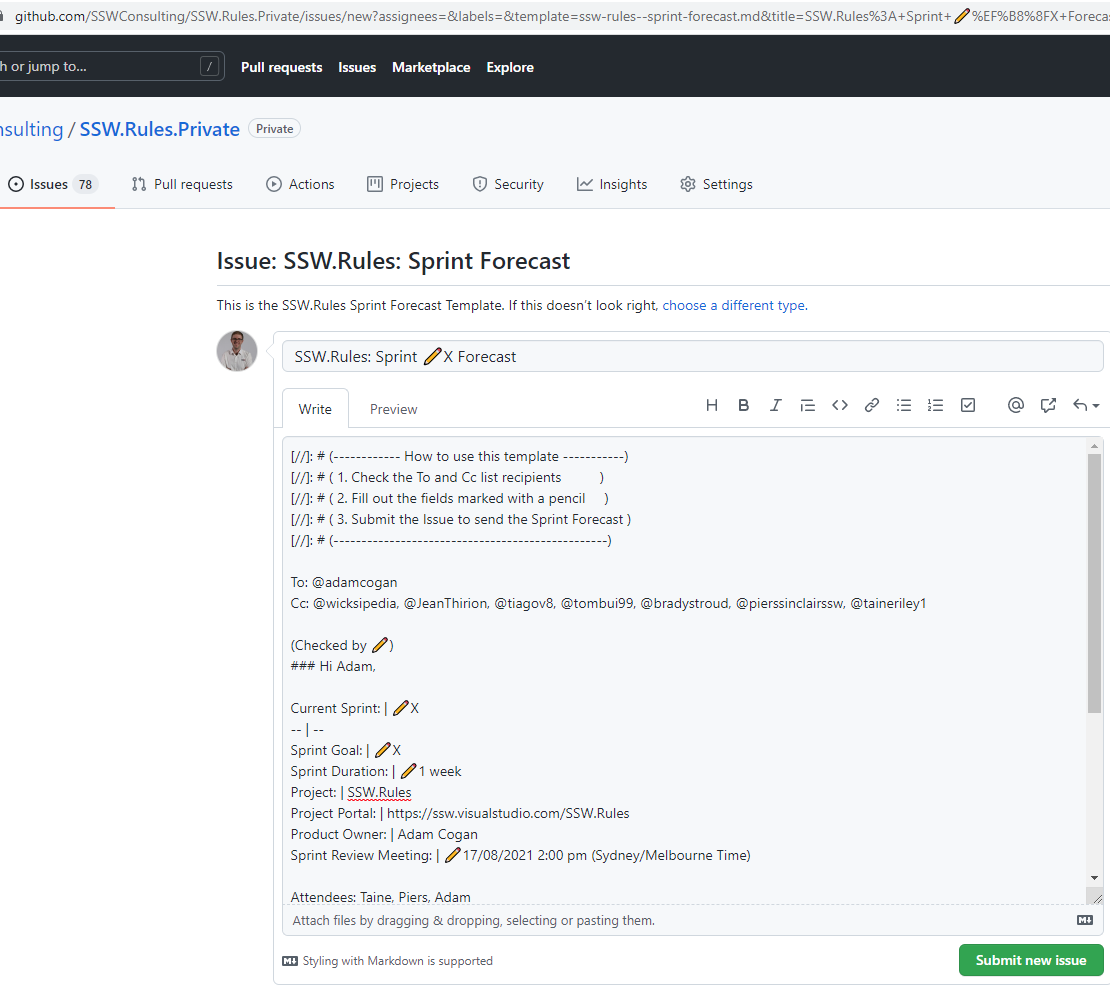The height and width of the screenshot is (987, 1110).
Task: Open the saved replies dropdown
Action: tap(1086, 405)
